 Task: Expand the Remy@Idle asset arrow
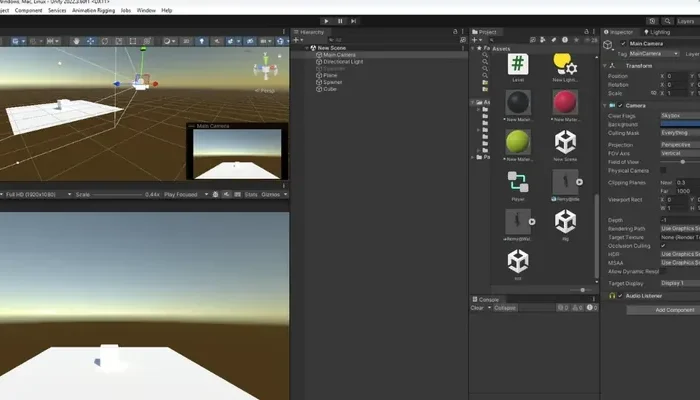coord(579,182)
